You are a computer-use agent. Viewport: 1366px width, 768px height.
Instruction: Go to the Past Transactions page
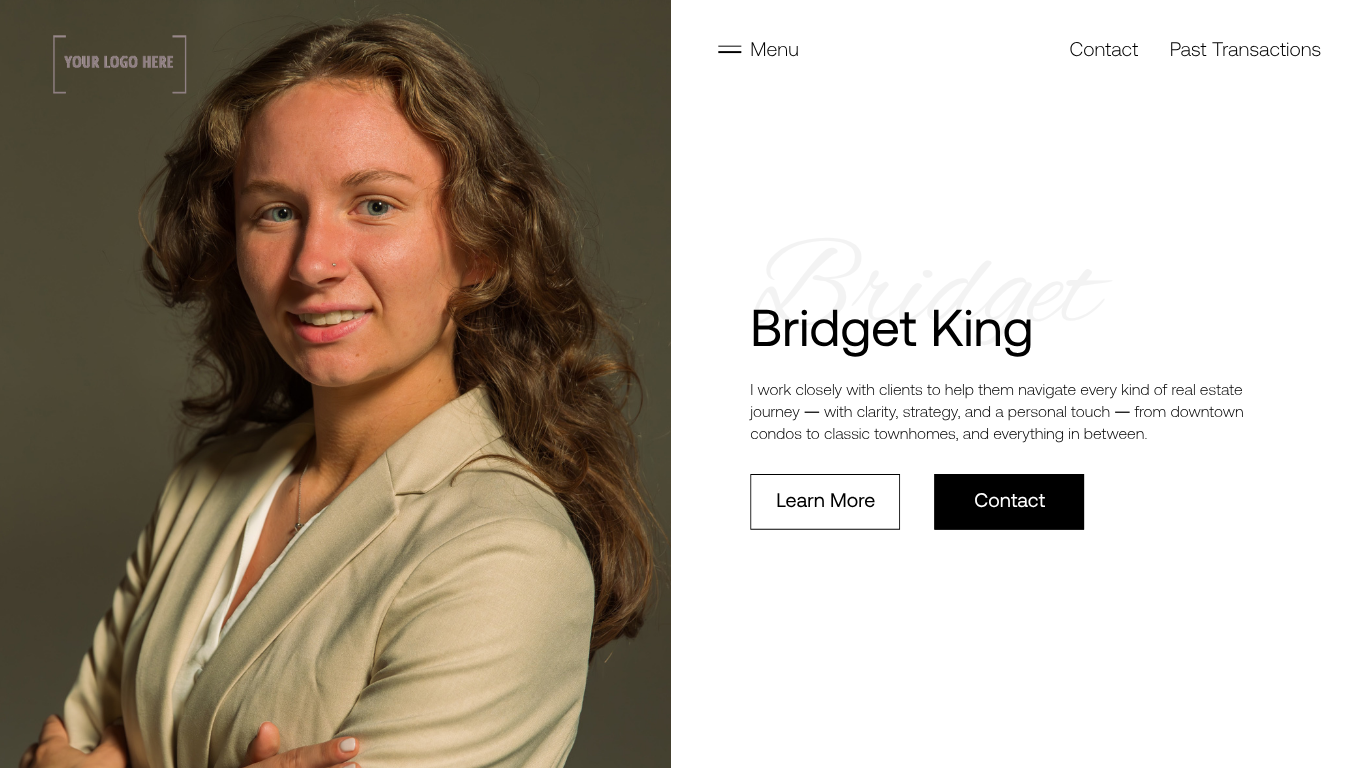click(1245, 50)
